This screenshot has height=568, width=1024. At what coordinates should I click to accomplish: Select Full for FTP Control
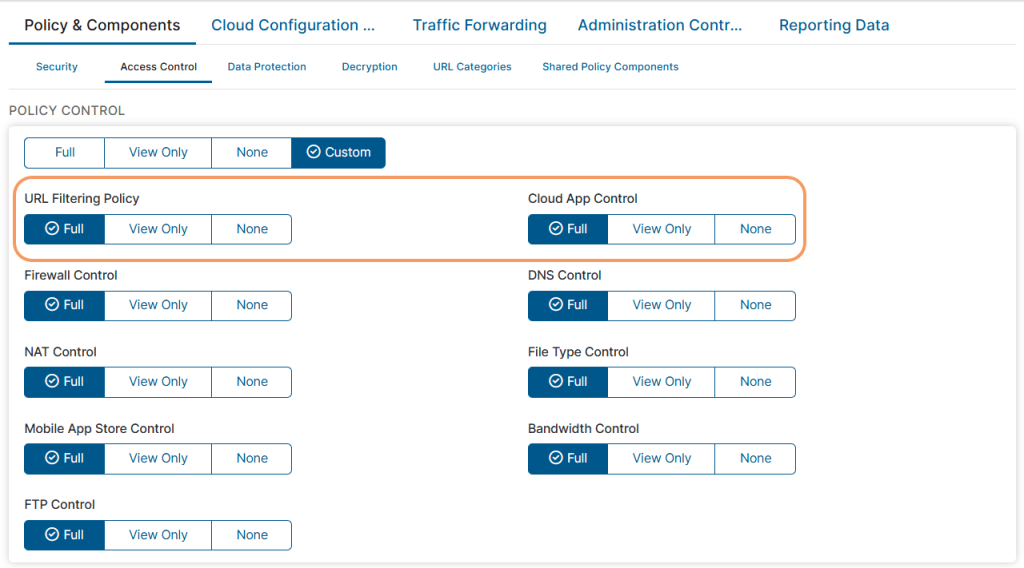(x=65, y=535)
